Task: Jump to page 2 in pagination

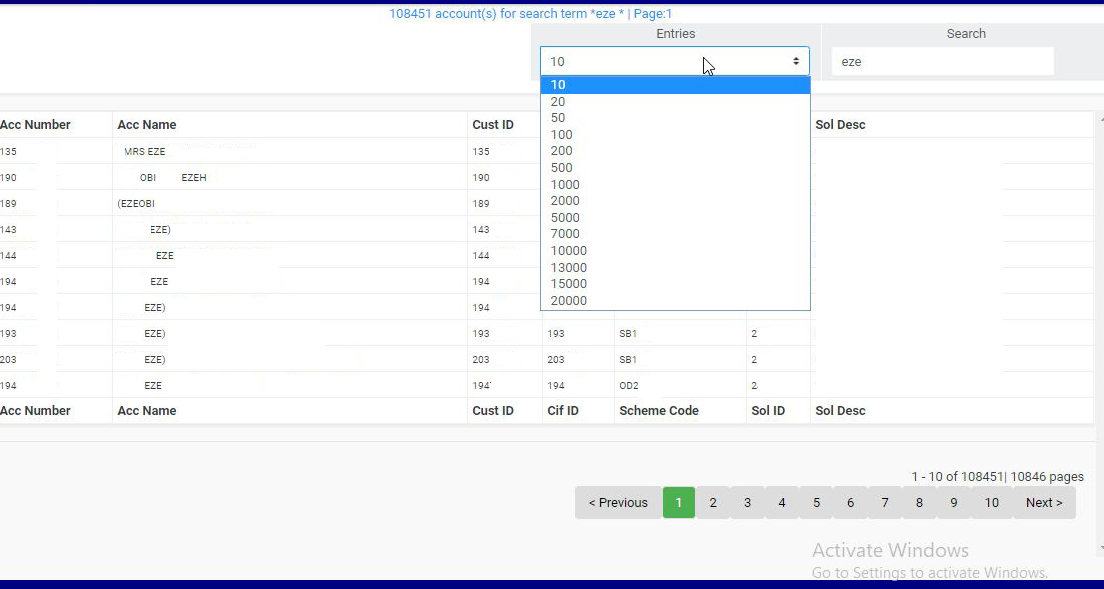Action: [713, 503]
